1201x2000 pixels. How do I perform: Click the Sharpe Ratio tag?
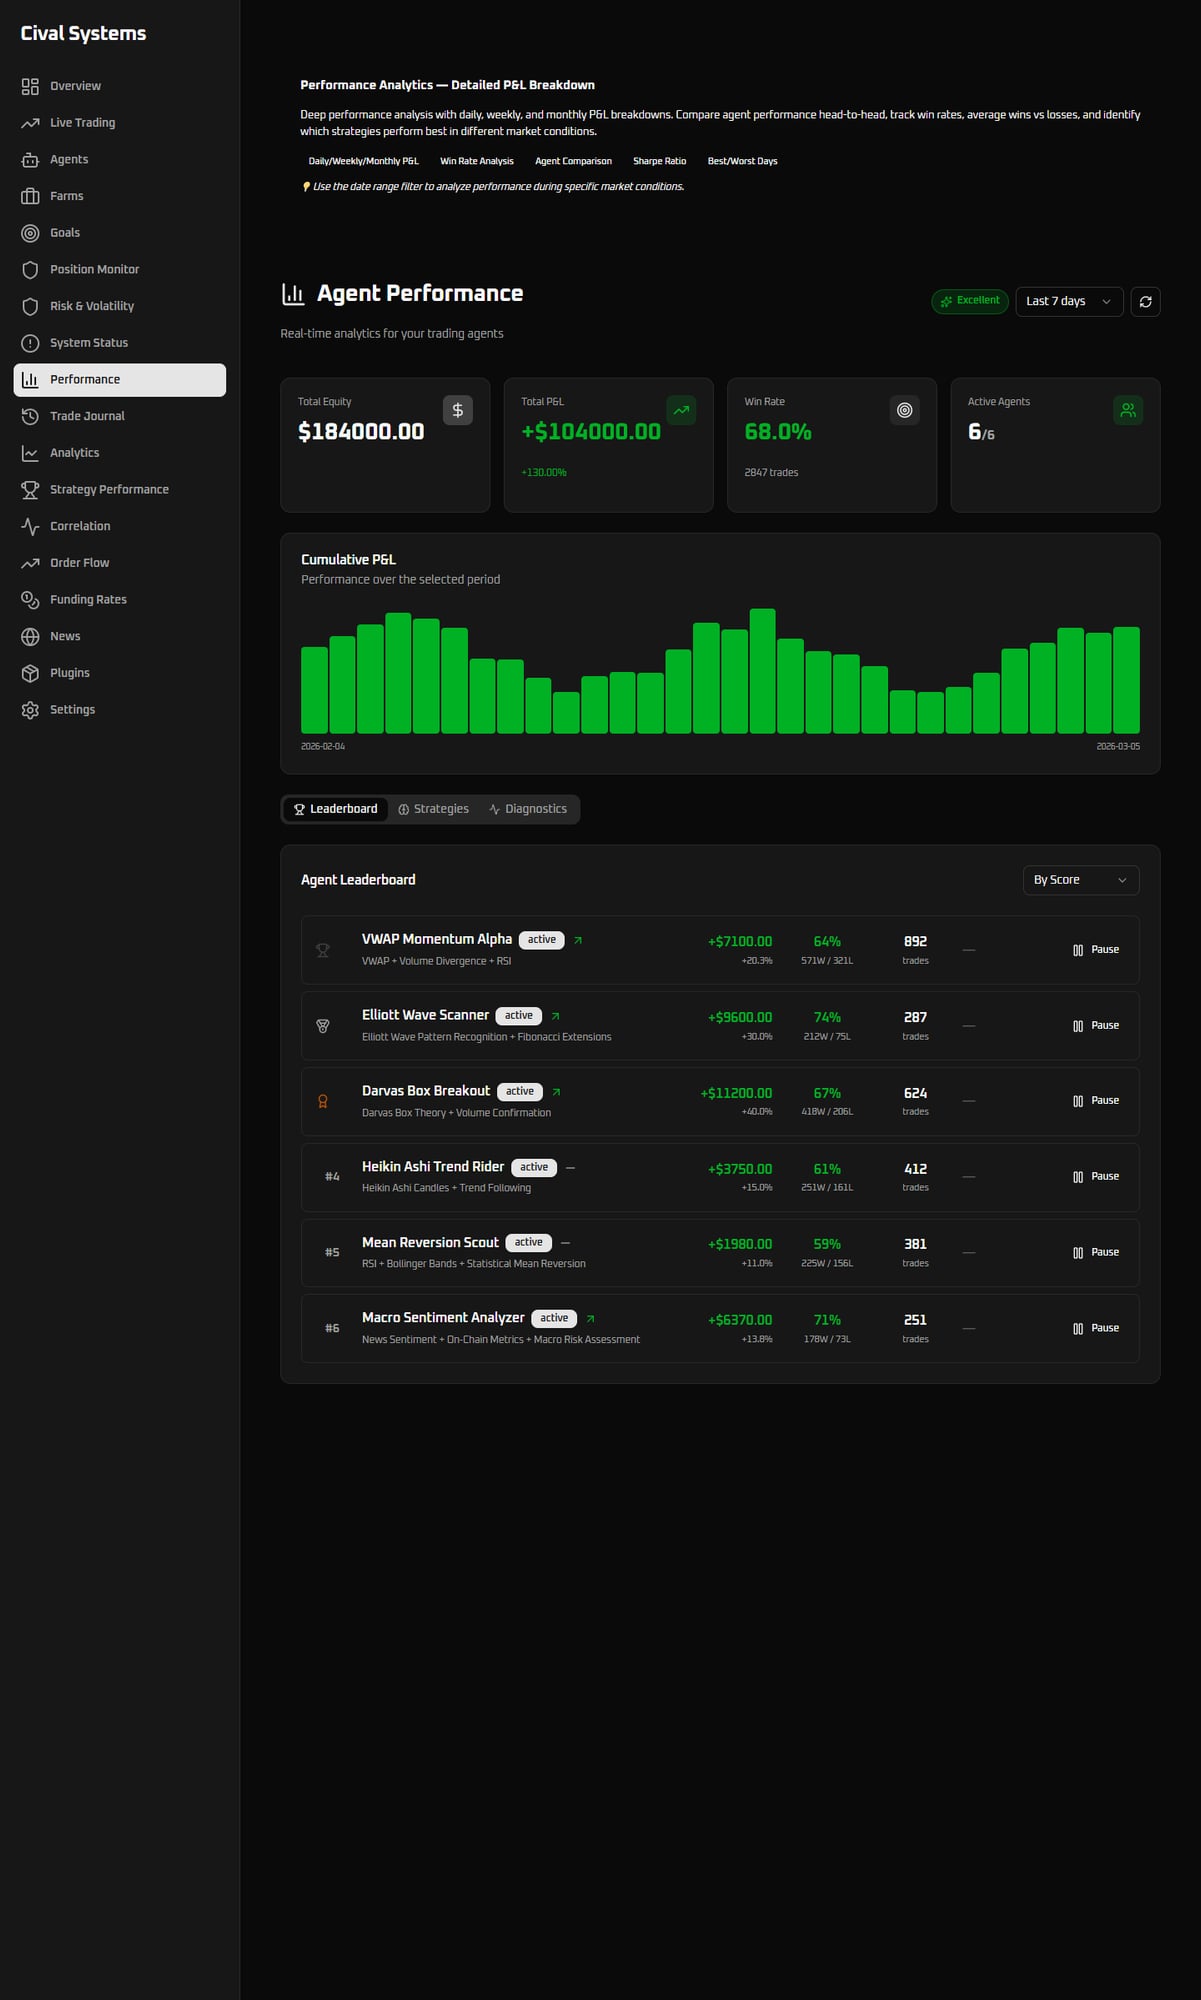[x=659, y=161]
